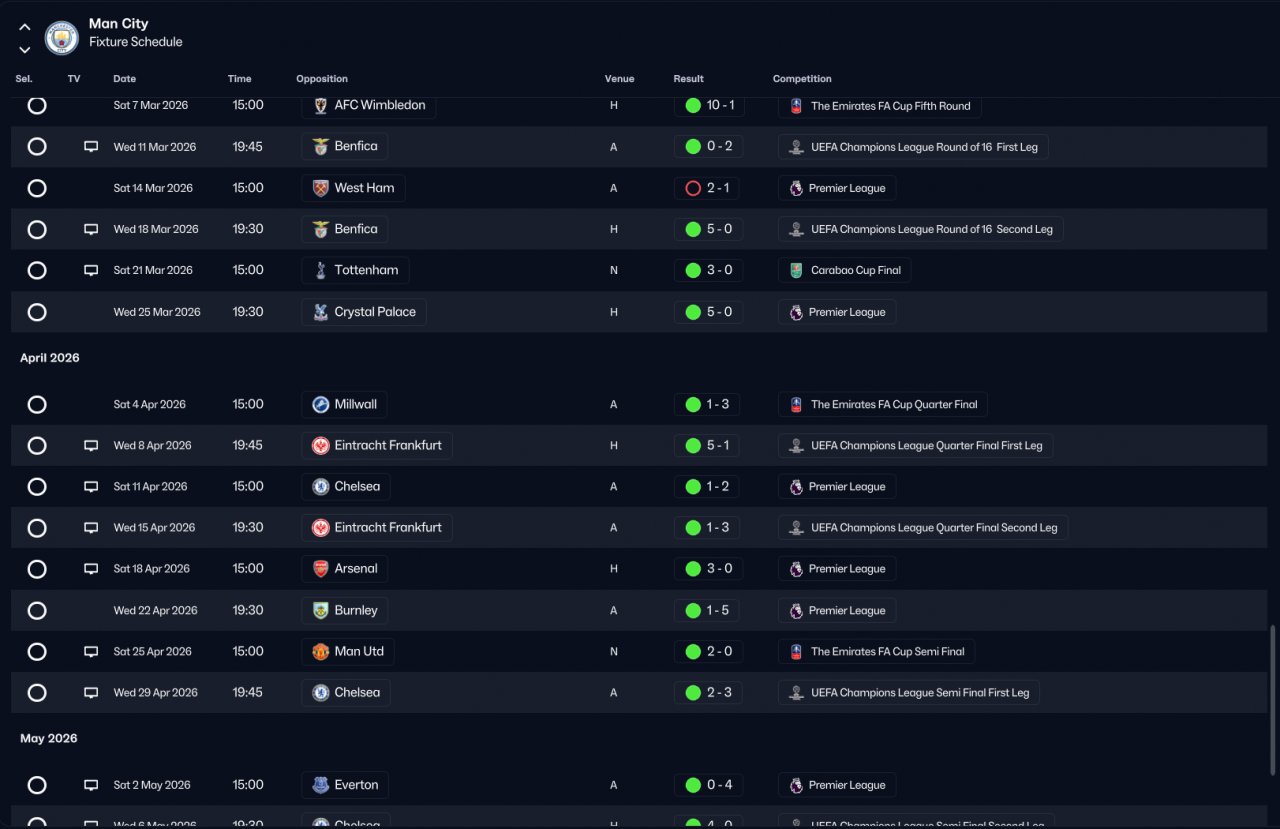The width and height of the screenshot is (1280, 829).
Task: Click Chelsea crest on 29 Apr row
Action: click(x=320, y=693)
